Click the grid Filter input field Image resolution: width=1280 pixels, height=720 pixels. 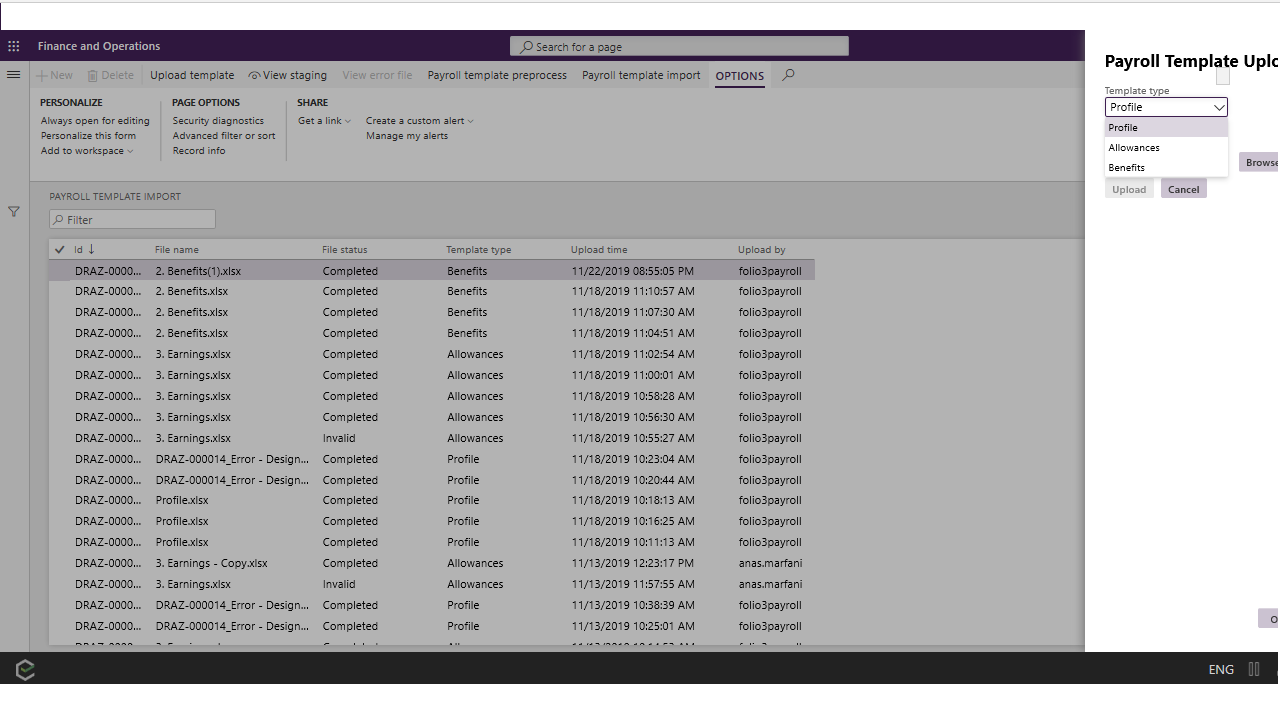pos(132,219)
